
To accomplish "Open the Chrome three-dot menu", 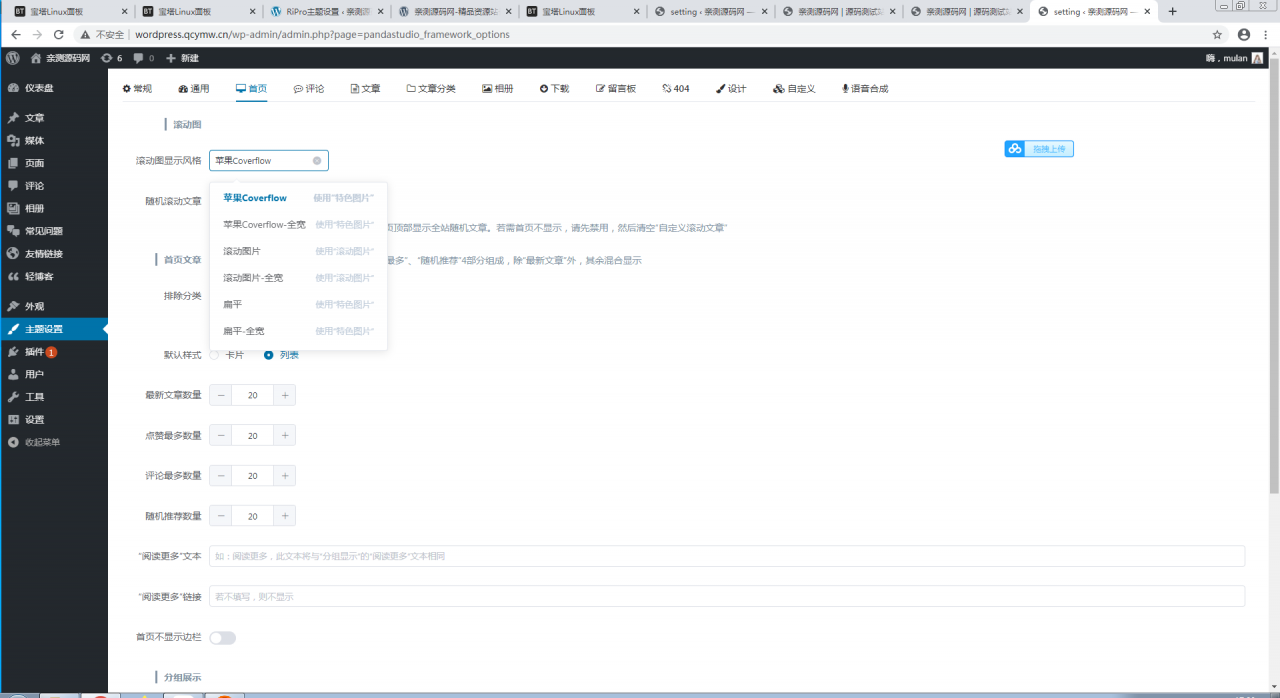I will click(x=1266, y=34).
